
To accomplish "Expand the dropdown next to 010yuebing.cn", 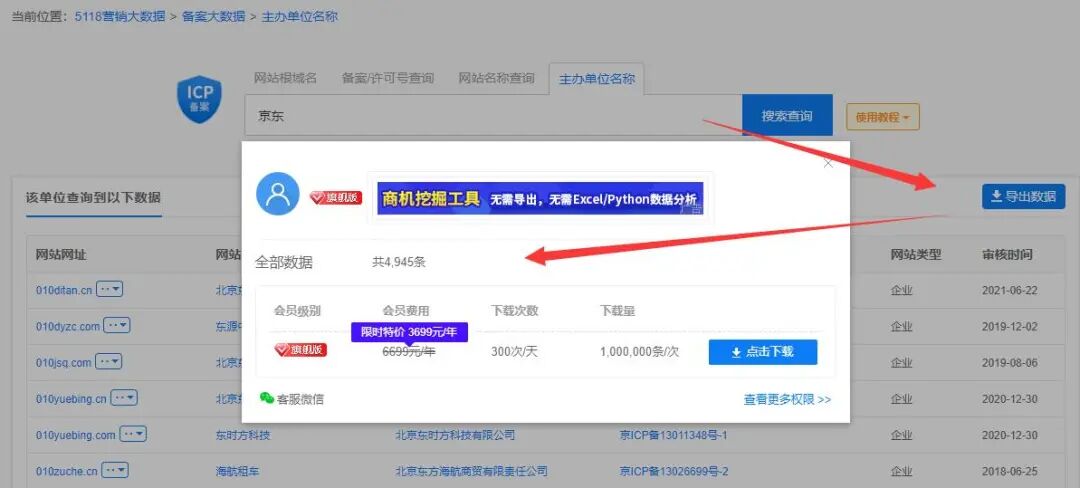I will 125,398.
